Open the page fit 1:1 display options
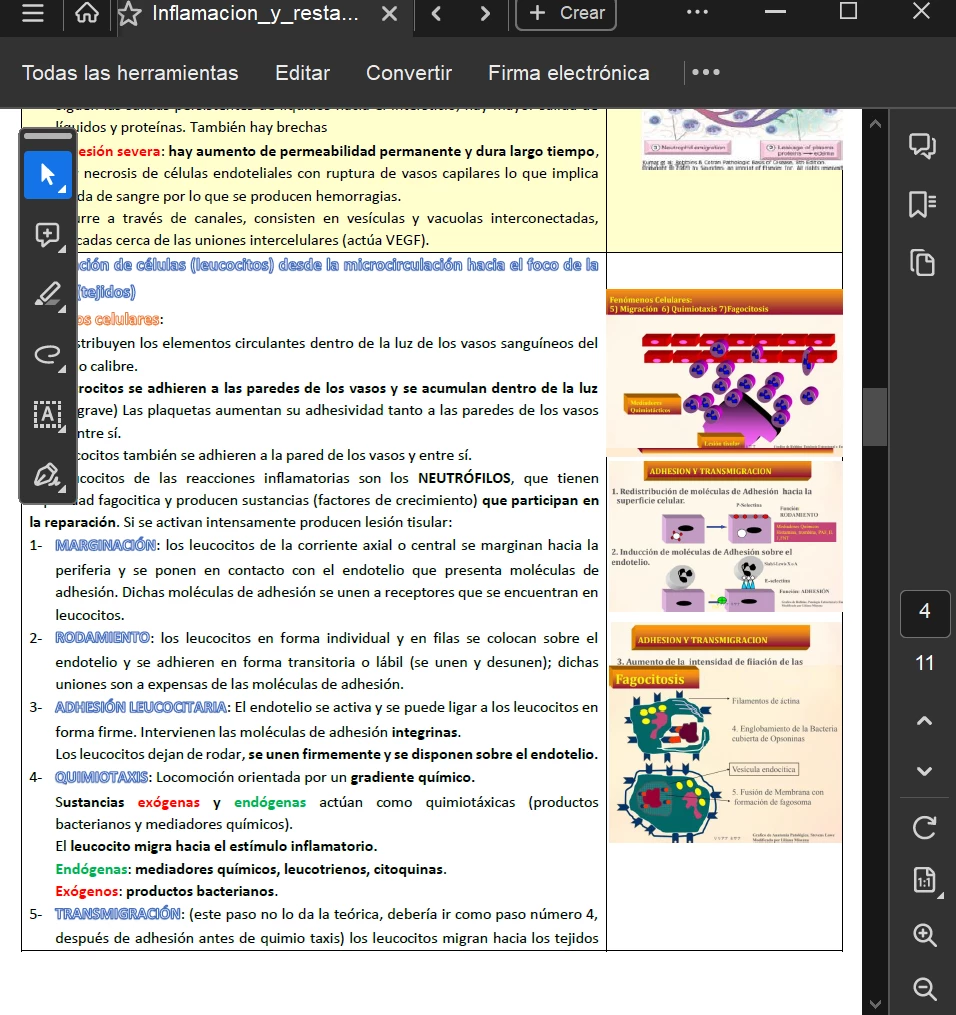Viewport: 956px width, 1015px height. point(925,881)
